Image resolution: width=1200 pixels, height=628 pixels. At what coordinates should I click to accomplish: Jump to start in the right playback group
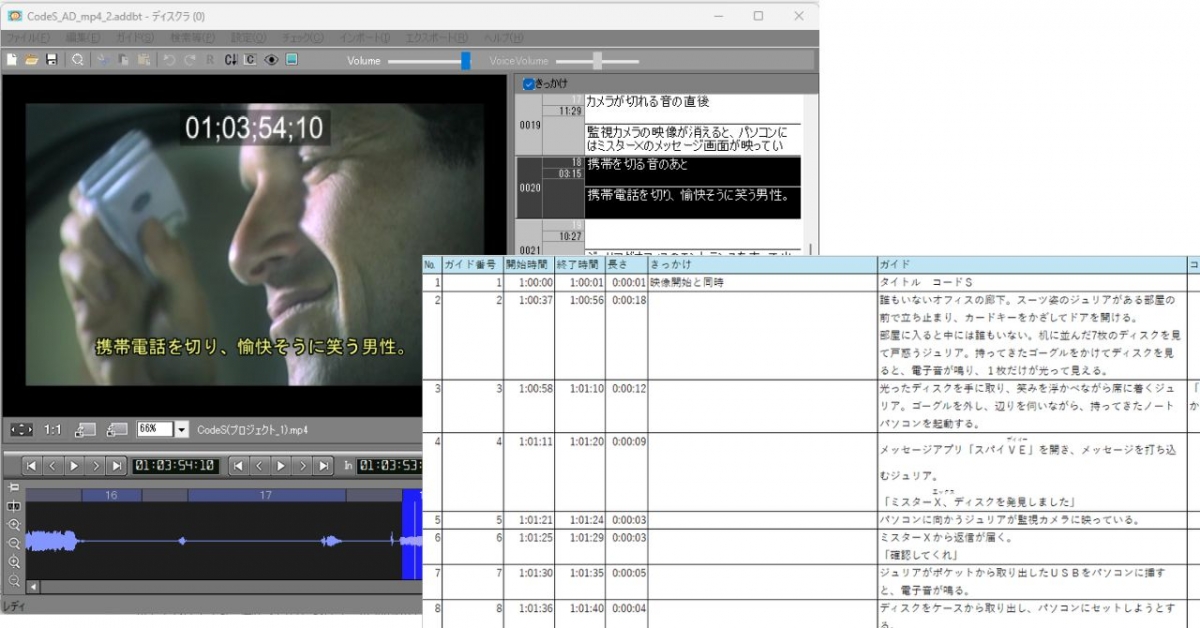238,465
